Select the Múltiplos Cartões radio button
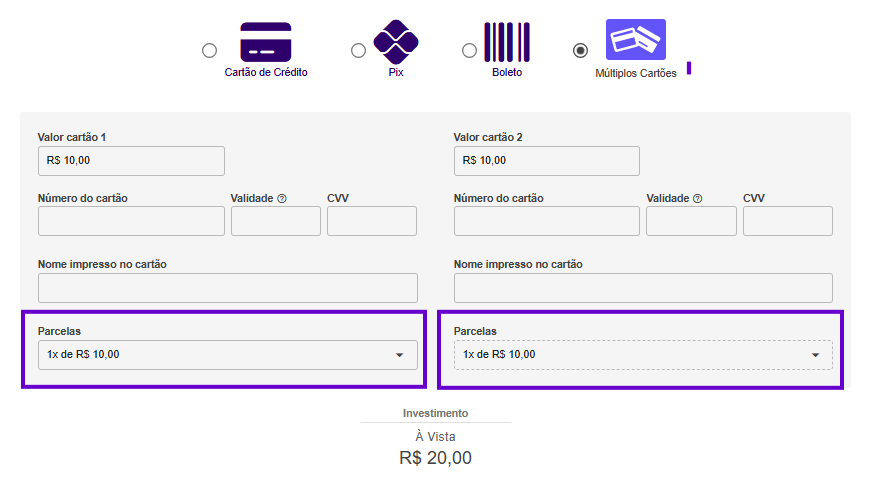 click(x=580, y=51)
